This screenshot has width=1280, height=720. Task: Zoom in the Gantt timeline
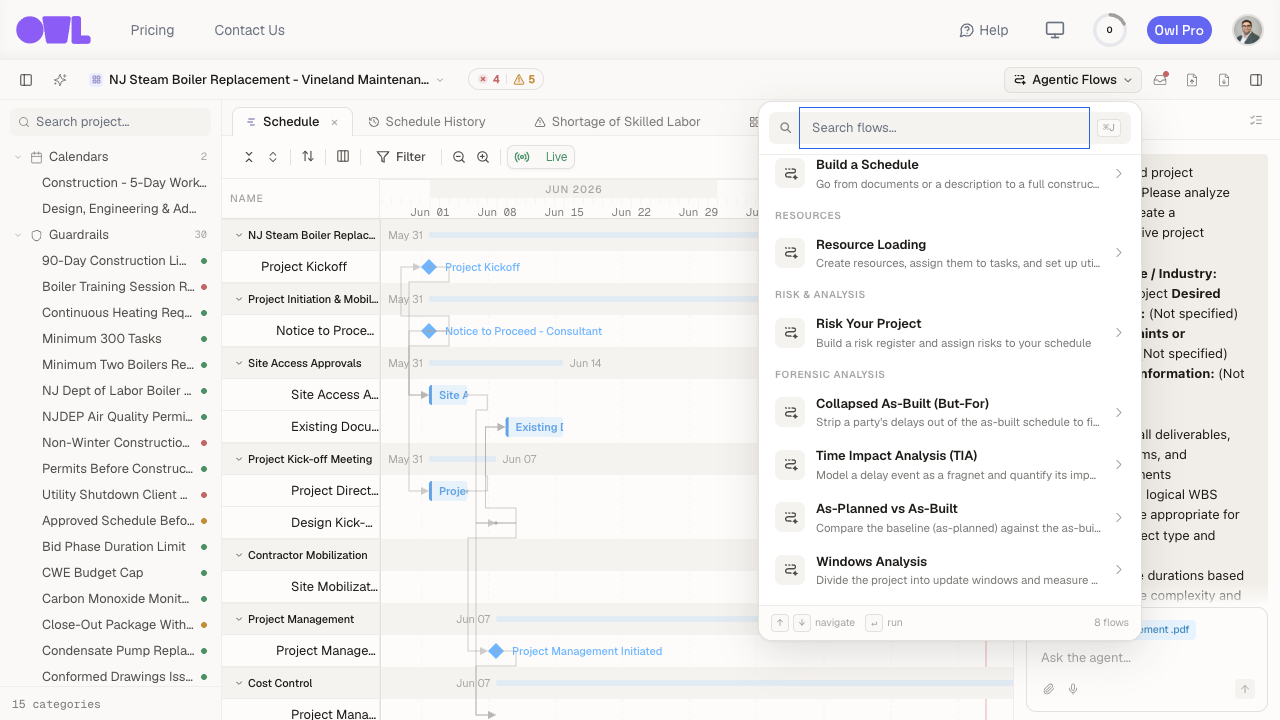click(483, 157)
